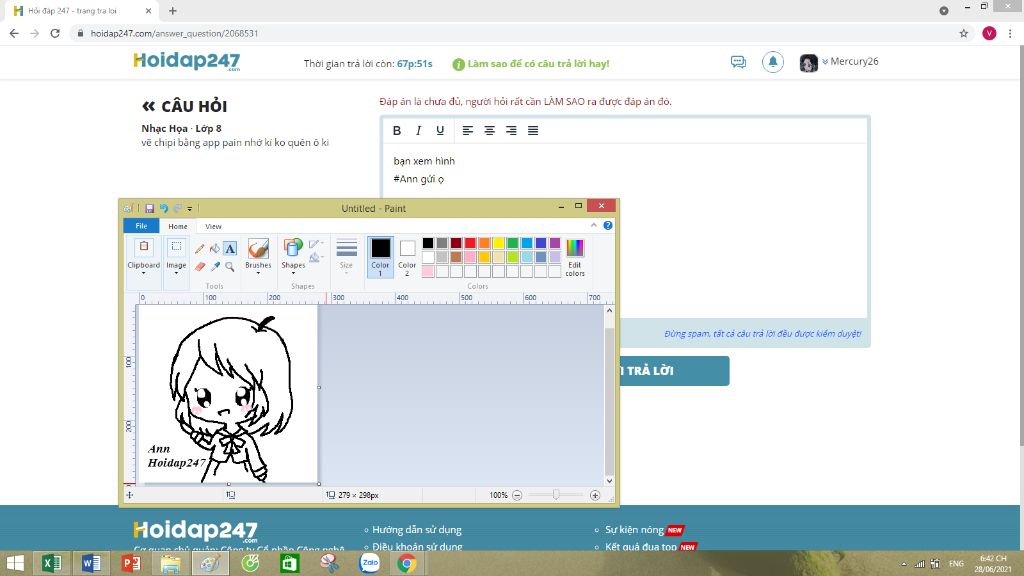Select the Pencil tool in Paint

pos(200,248)
